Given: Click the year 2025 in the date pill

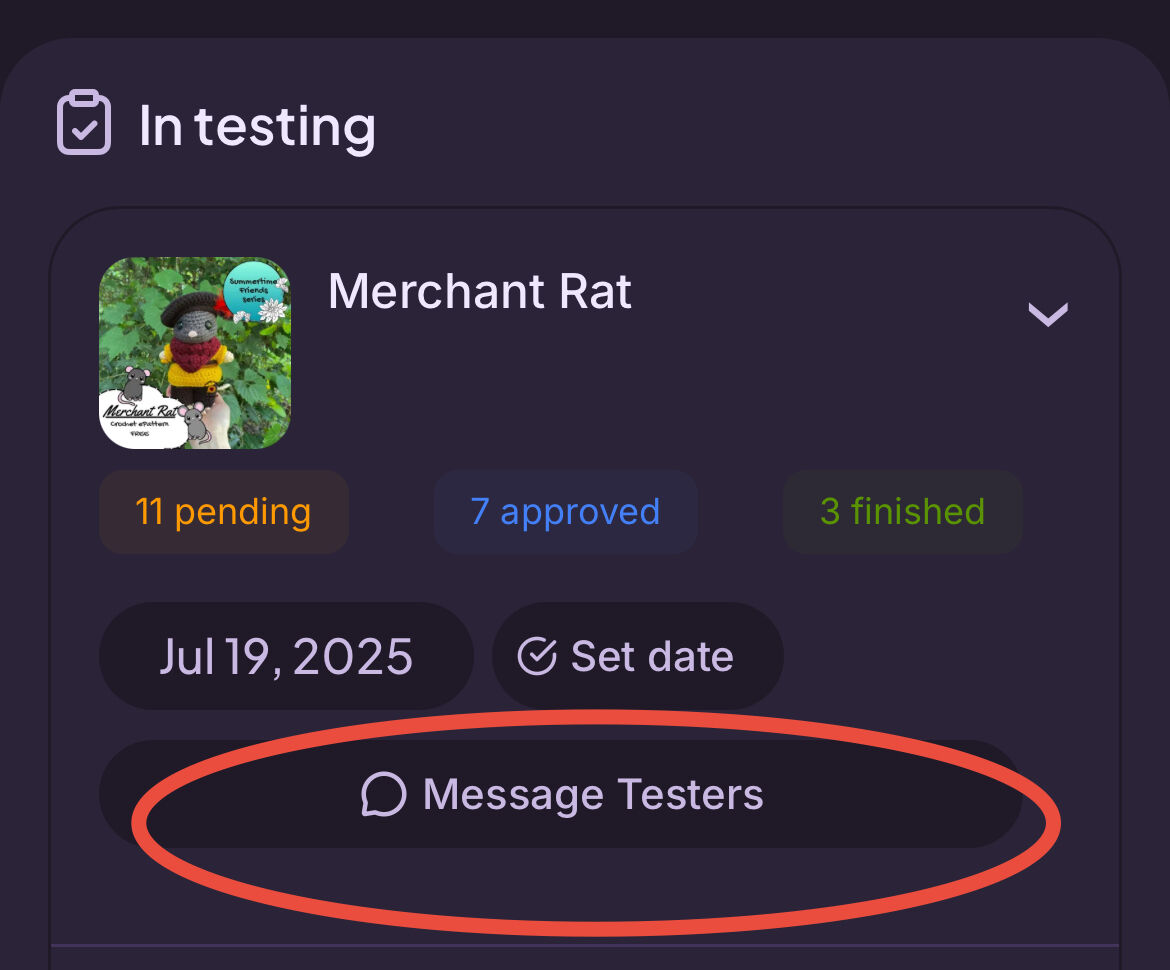Looking at the screenshot, I should [x=352, y=657].
